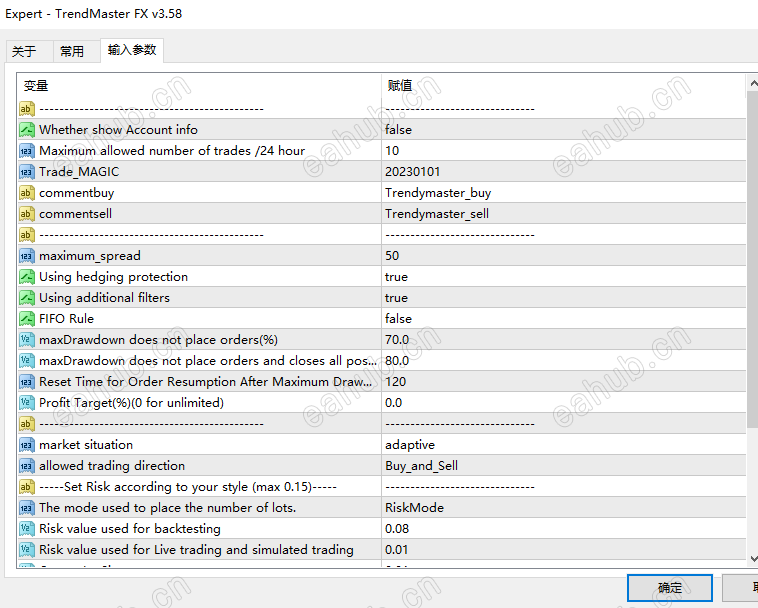Click the bool icon for Using hedging protection
Screen dimensions: 758x608
tap(27, 277)
